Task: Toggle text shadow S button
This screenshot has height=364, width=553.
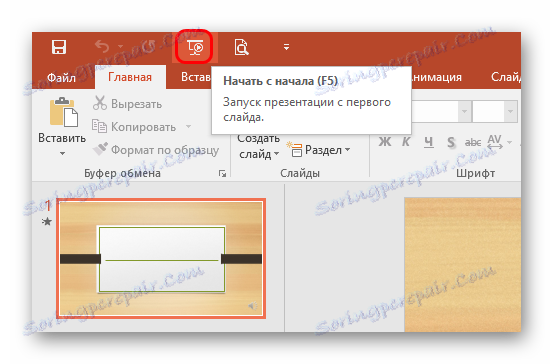Action: pyautogui.click(x=451, y=142)
